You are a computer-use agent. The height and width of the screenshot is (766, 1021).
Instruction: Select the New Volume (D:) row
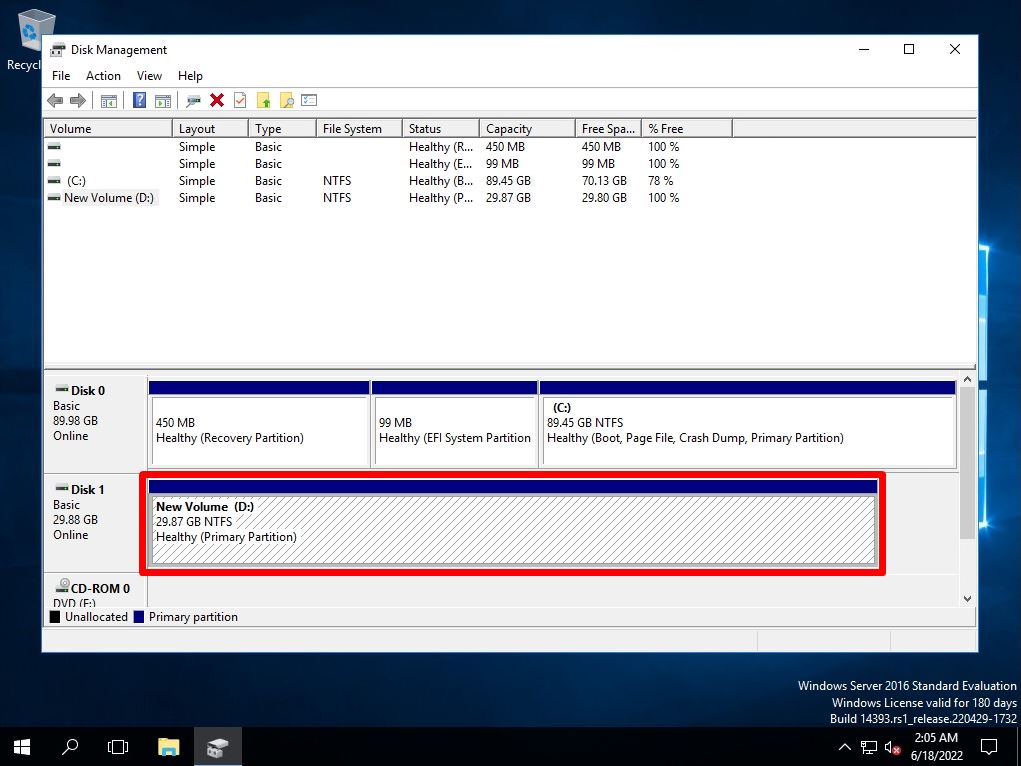tap(103, 197)
